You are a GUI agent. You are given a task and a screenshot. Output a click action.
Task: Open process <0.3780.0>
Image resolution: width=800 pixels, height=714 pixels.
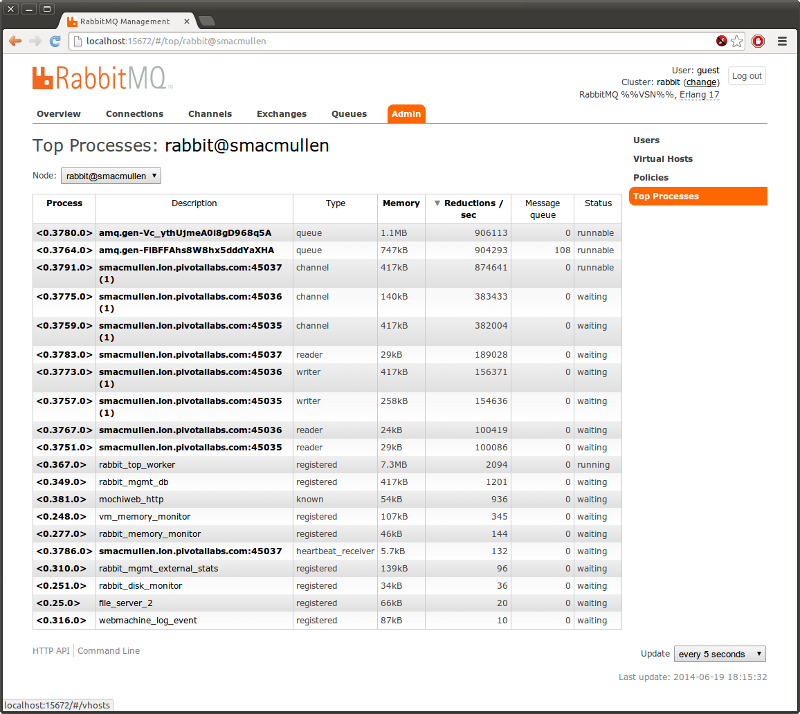point(64,233)
